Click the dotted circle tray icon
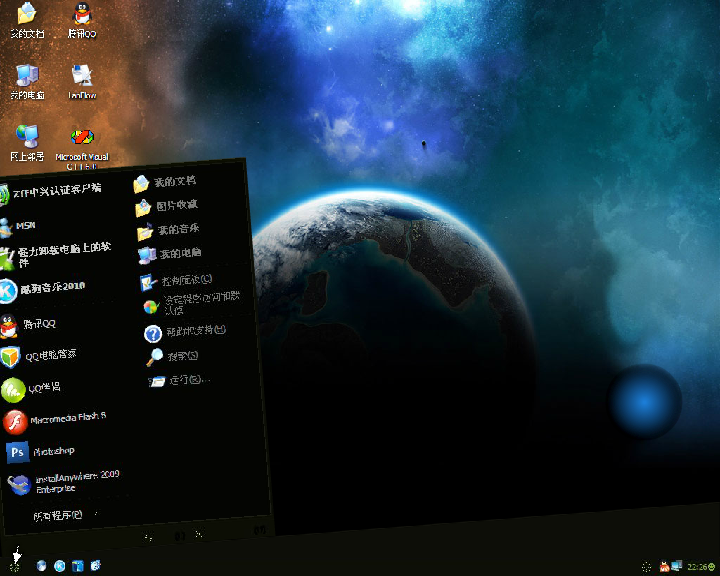 coord(647,567)
